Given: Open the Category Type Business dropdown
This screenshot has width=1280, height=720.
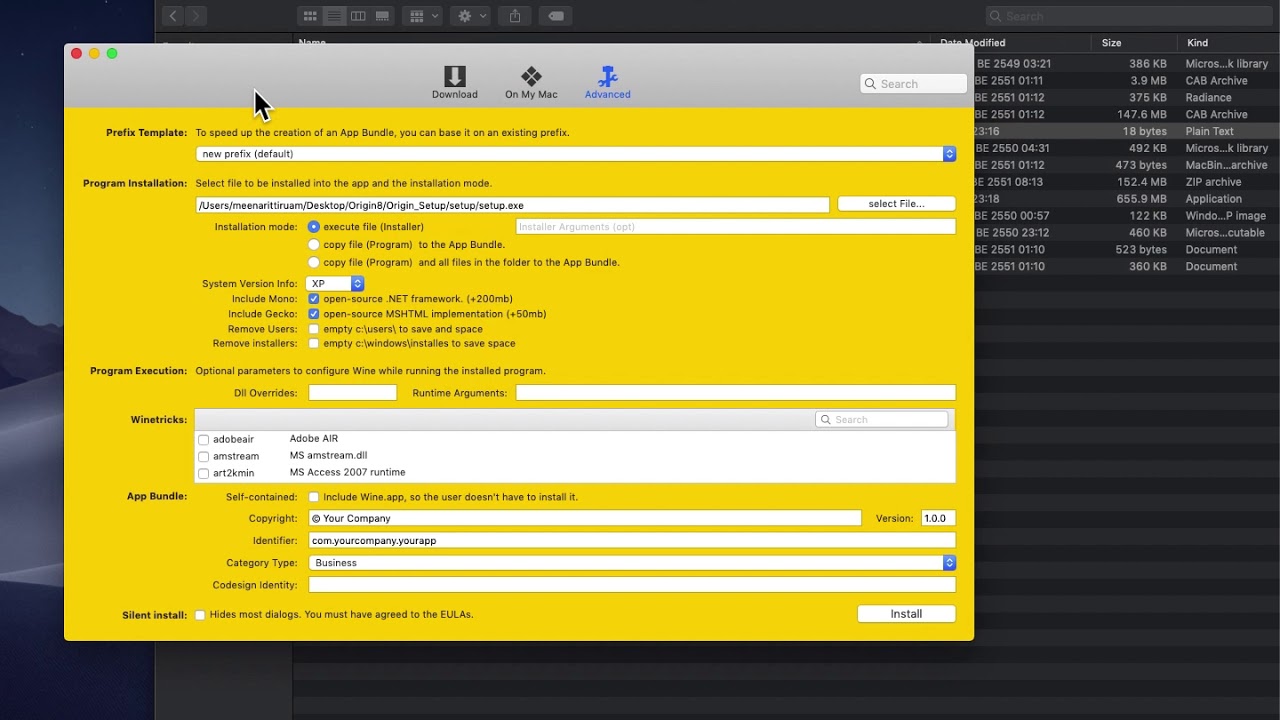Looking at the screenshot, I should 632,563.
